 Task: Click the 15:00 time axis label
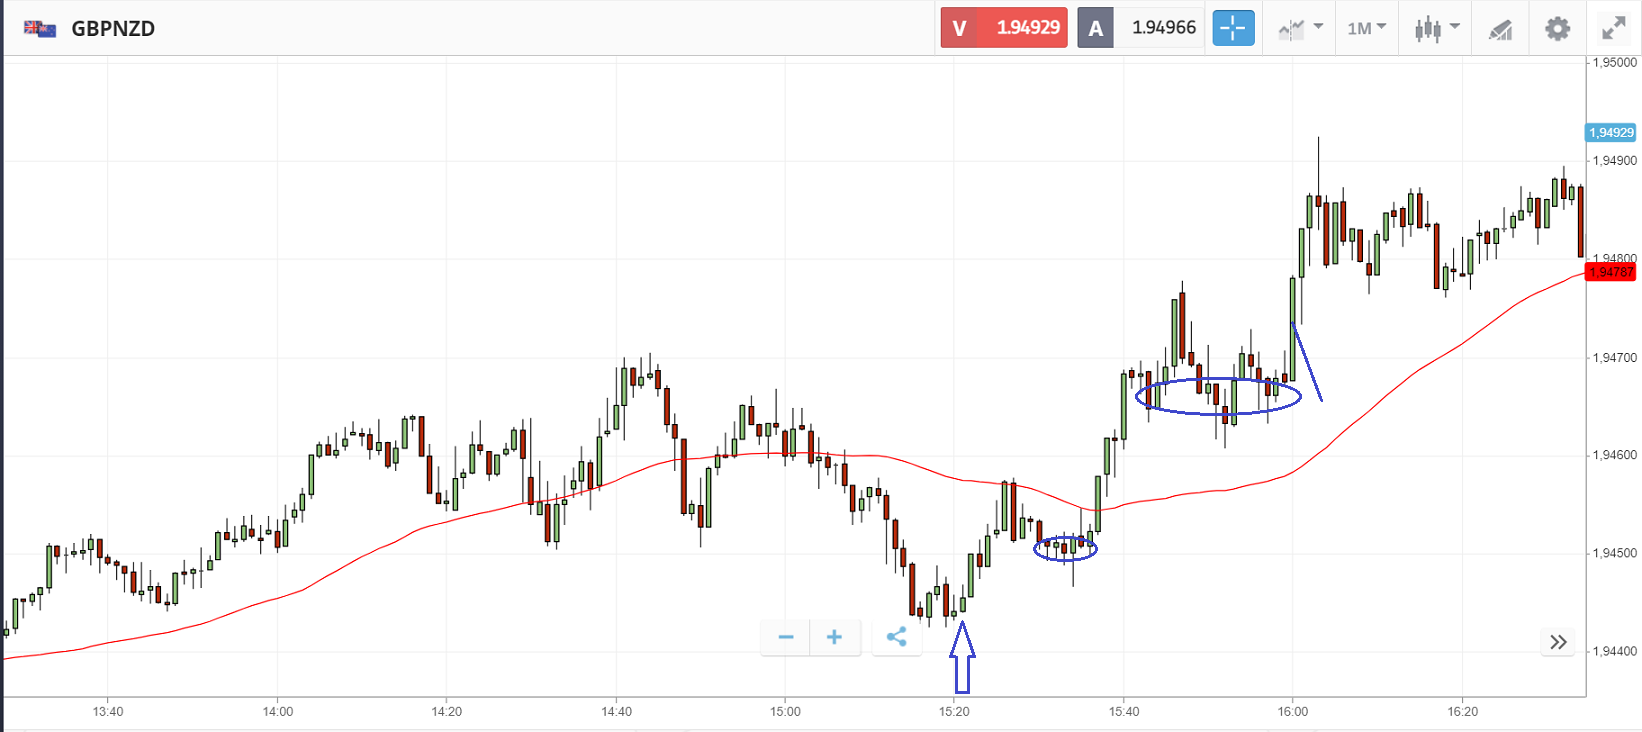(786, 712)
